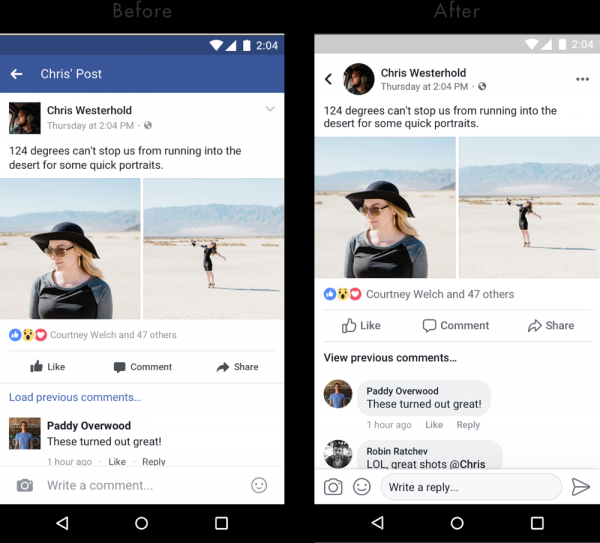
Task: Focus the 'Write a reply...' field
Action: pos(471,487)
